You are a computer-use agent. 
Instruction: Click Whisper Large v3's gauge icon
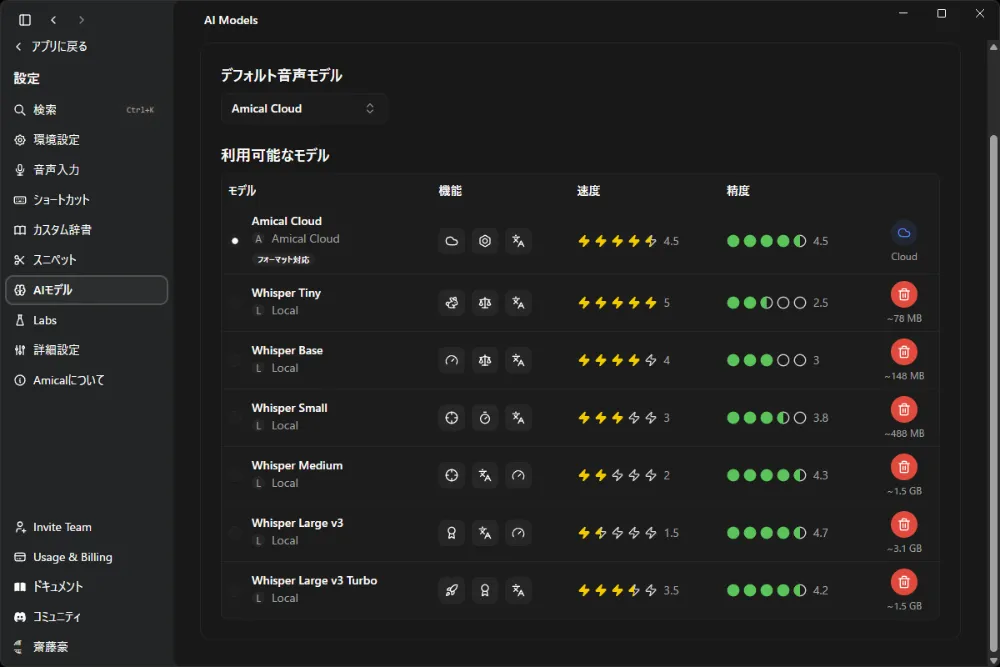click(518, 532)
